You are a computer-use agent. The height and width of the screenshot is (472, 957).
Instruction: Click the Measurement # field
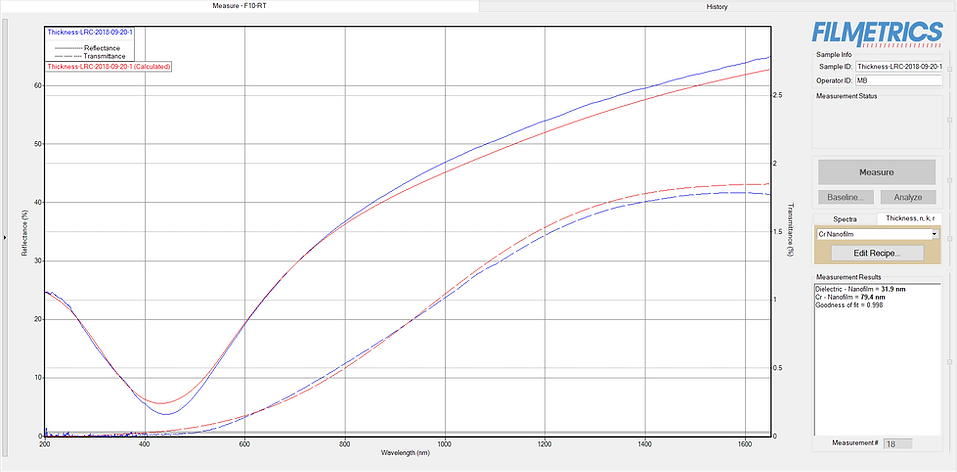[x=905, y=442]
